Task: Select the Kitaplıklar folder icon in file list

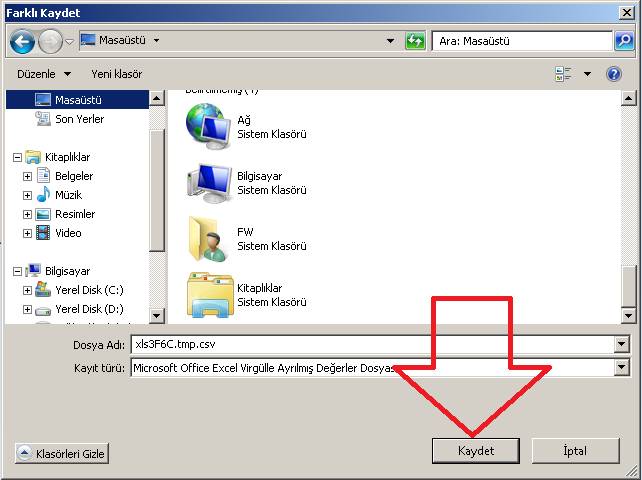Action: [x=210, y=295]
